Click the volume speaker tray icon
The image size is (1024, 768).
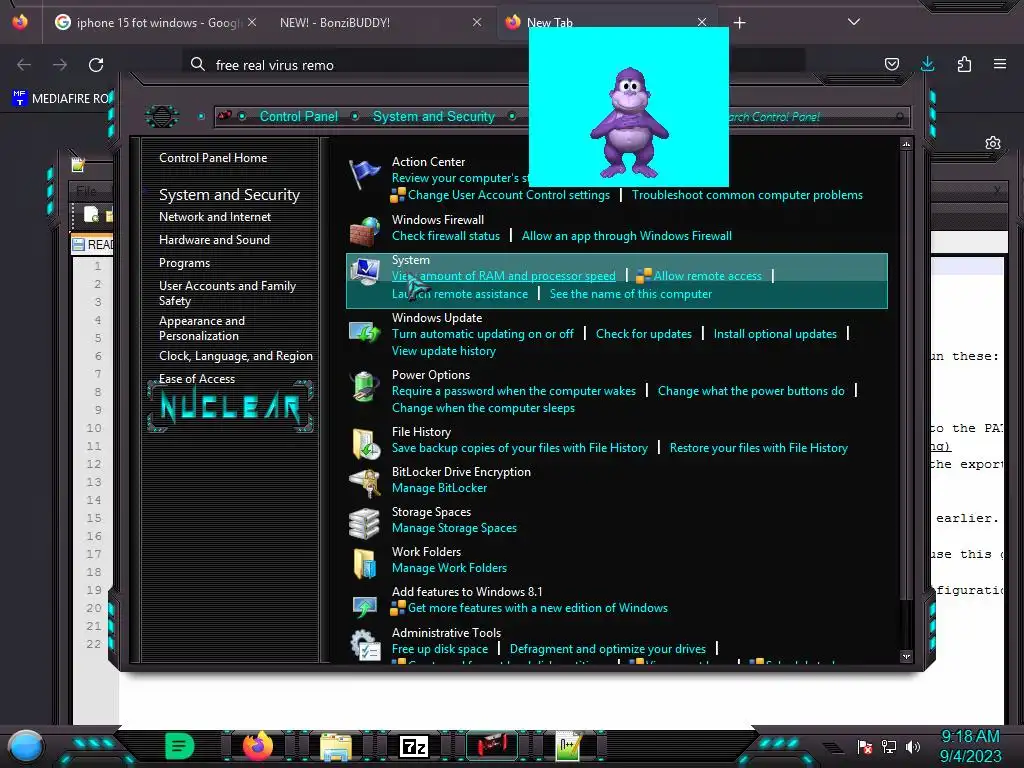(x=913, y=747)
